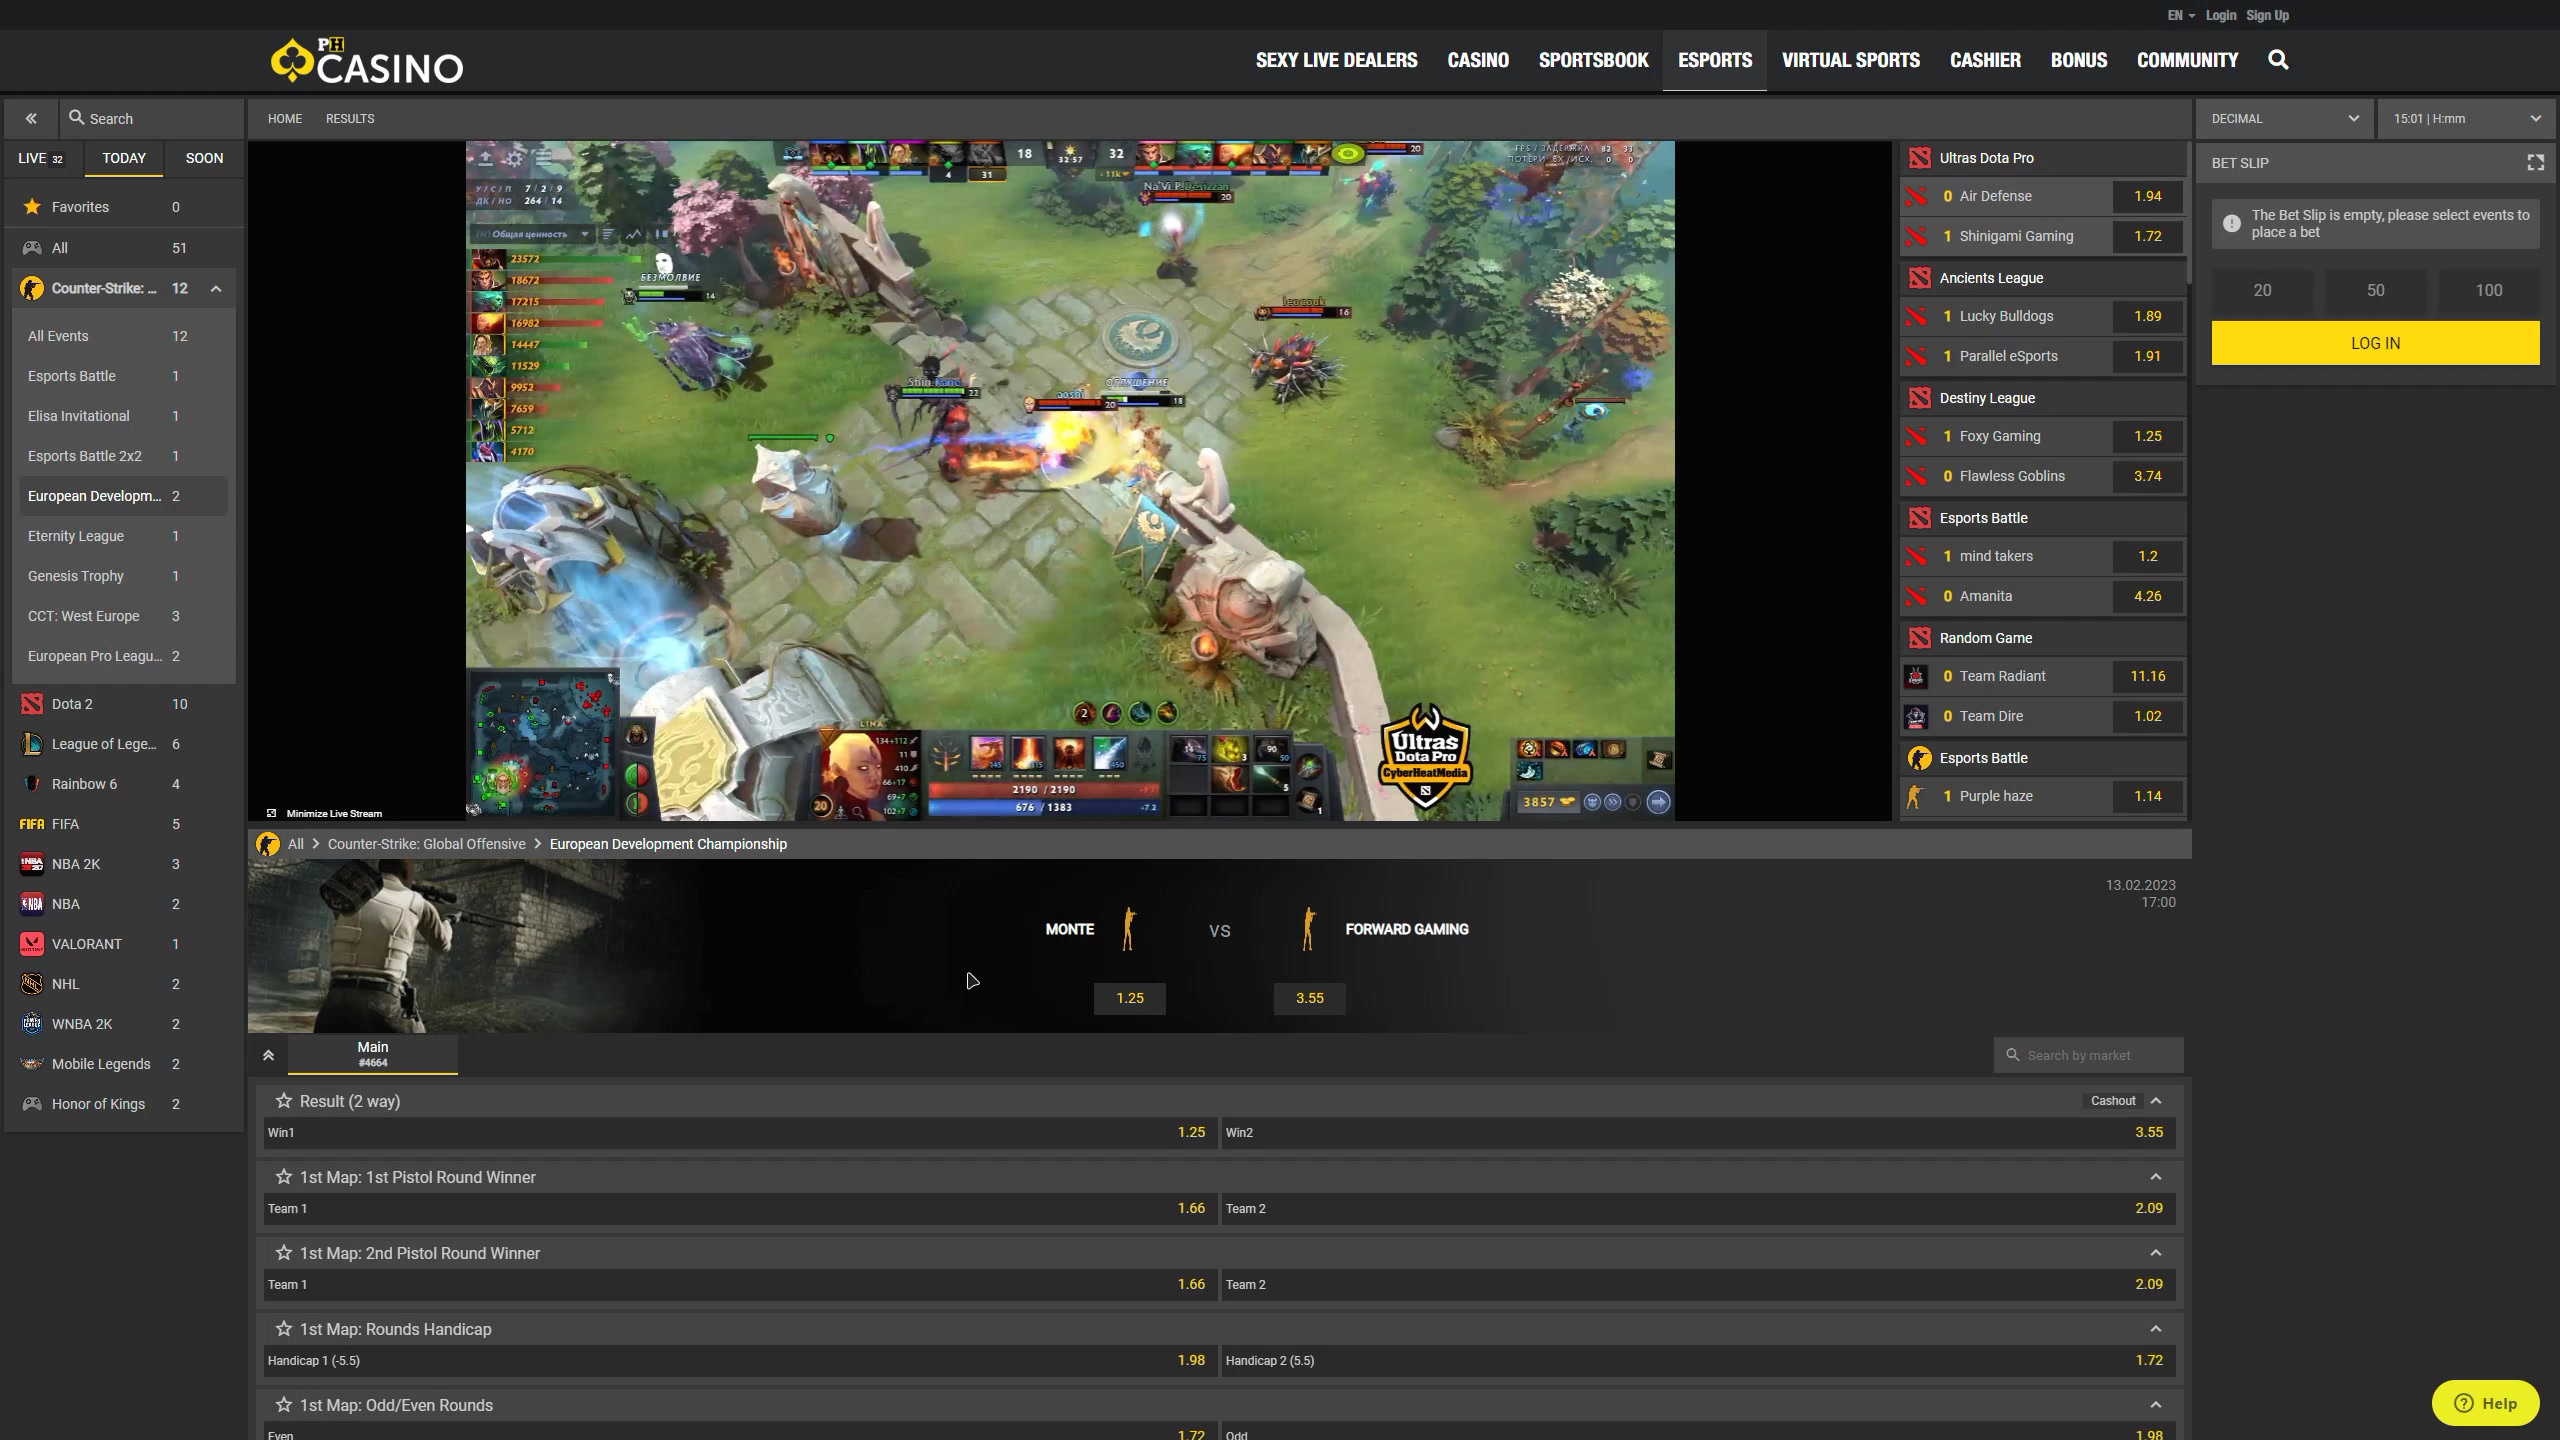
Task: Click the yellow LOG IN button
Action: 2375,343
